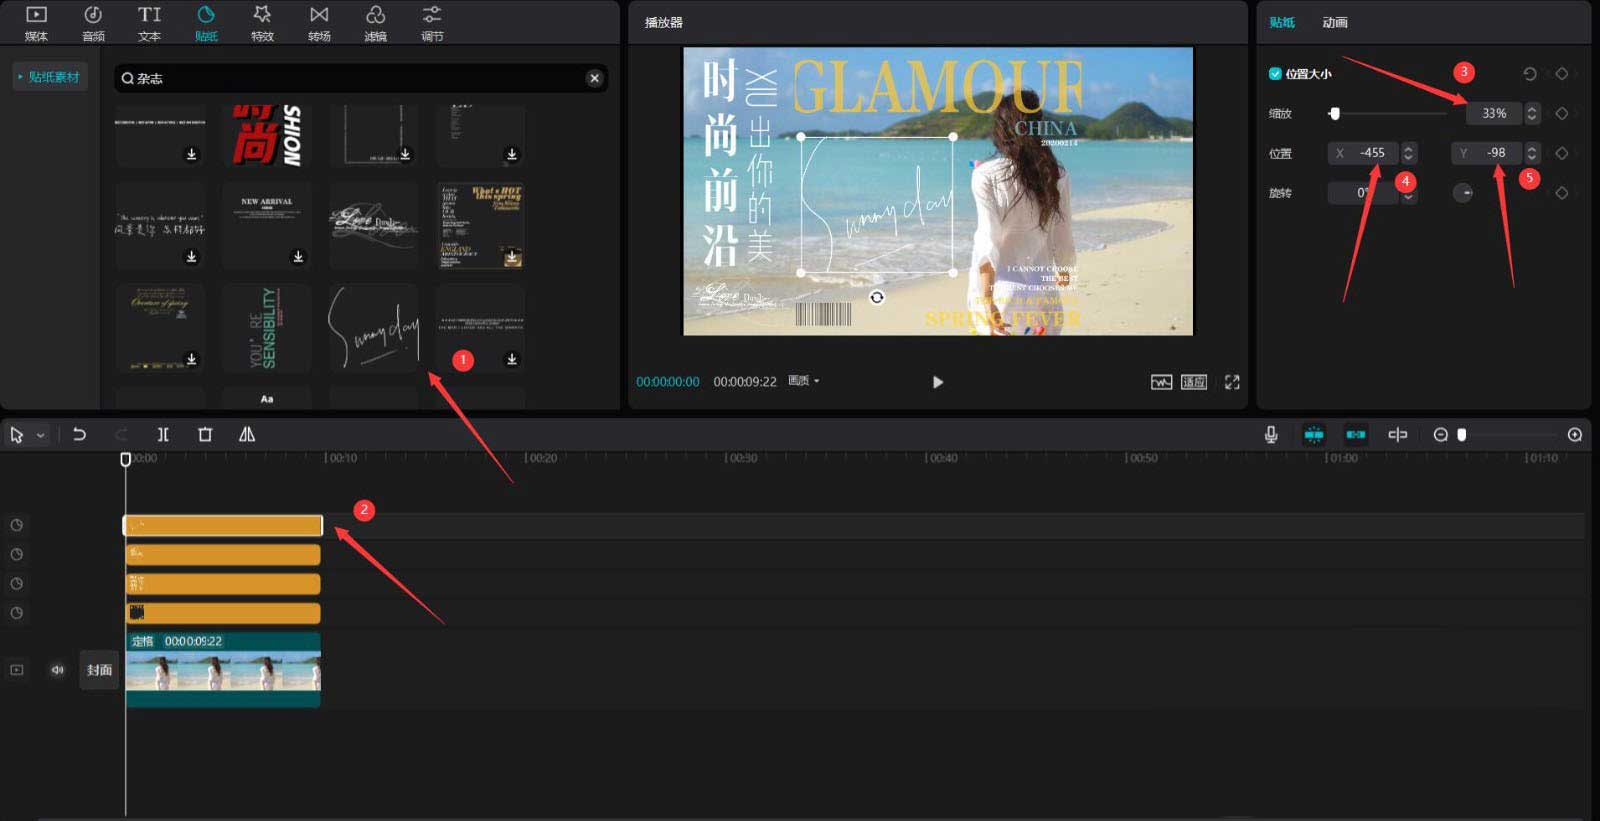
Task: Open the 画质 quality dropdown
Action: (804, 381)
